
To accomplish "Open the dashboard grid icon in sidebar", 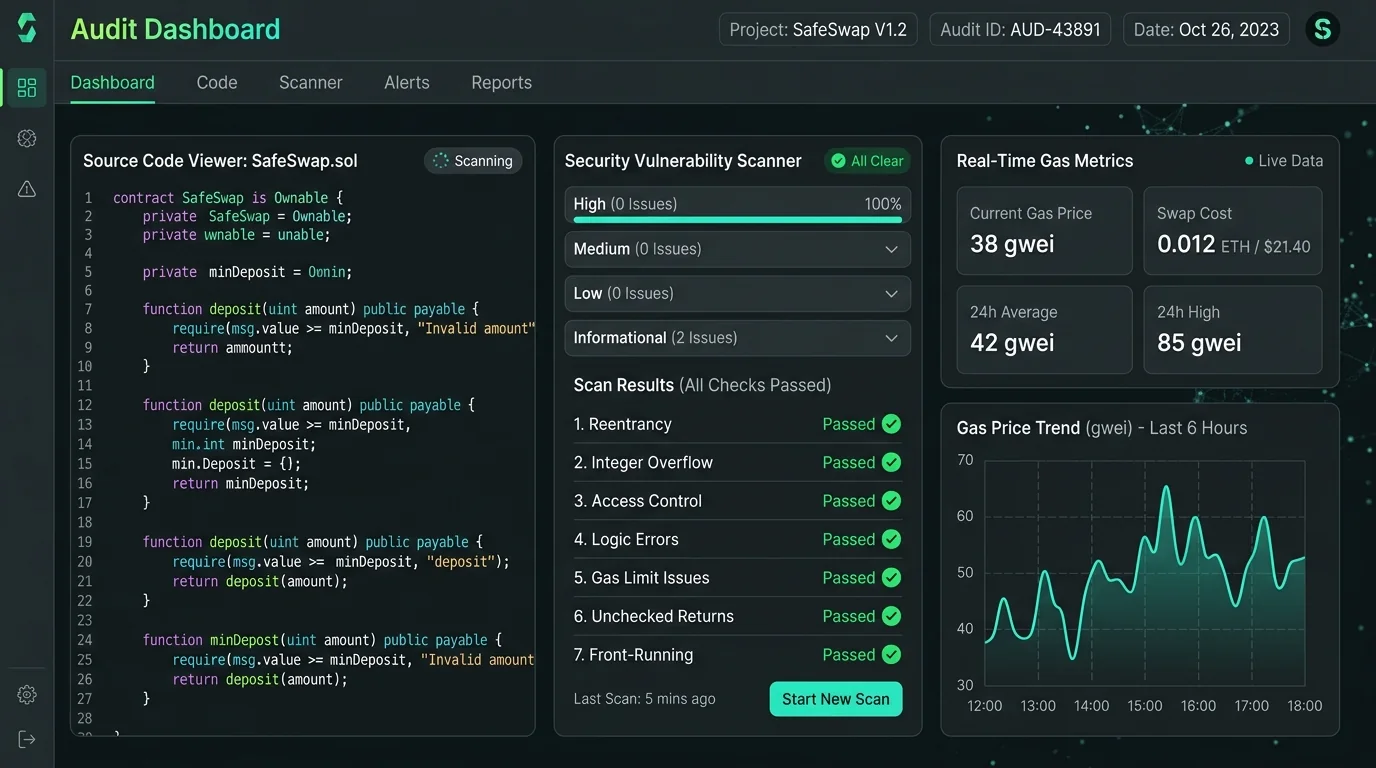I will click(x=27, y=87).
